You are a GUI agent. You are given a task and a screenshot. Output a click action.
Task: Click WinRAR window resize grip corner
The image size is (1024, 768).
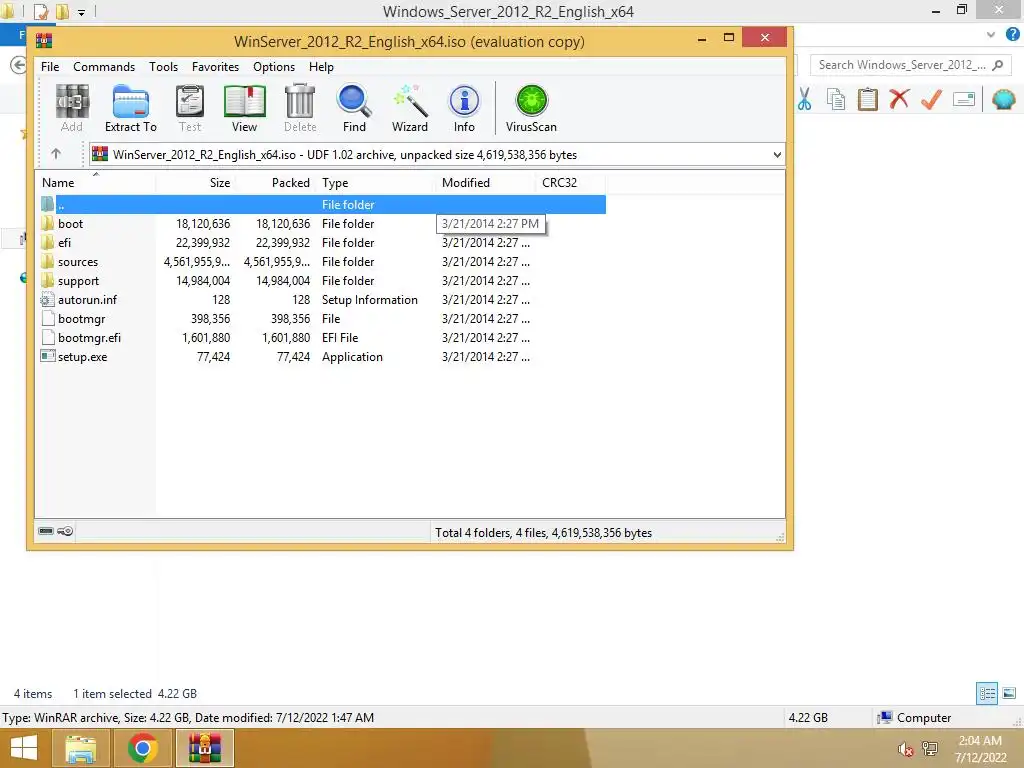780,537
